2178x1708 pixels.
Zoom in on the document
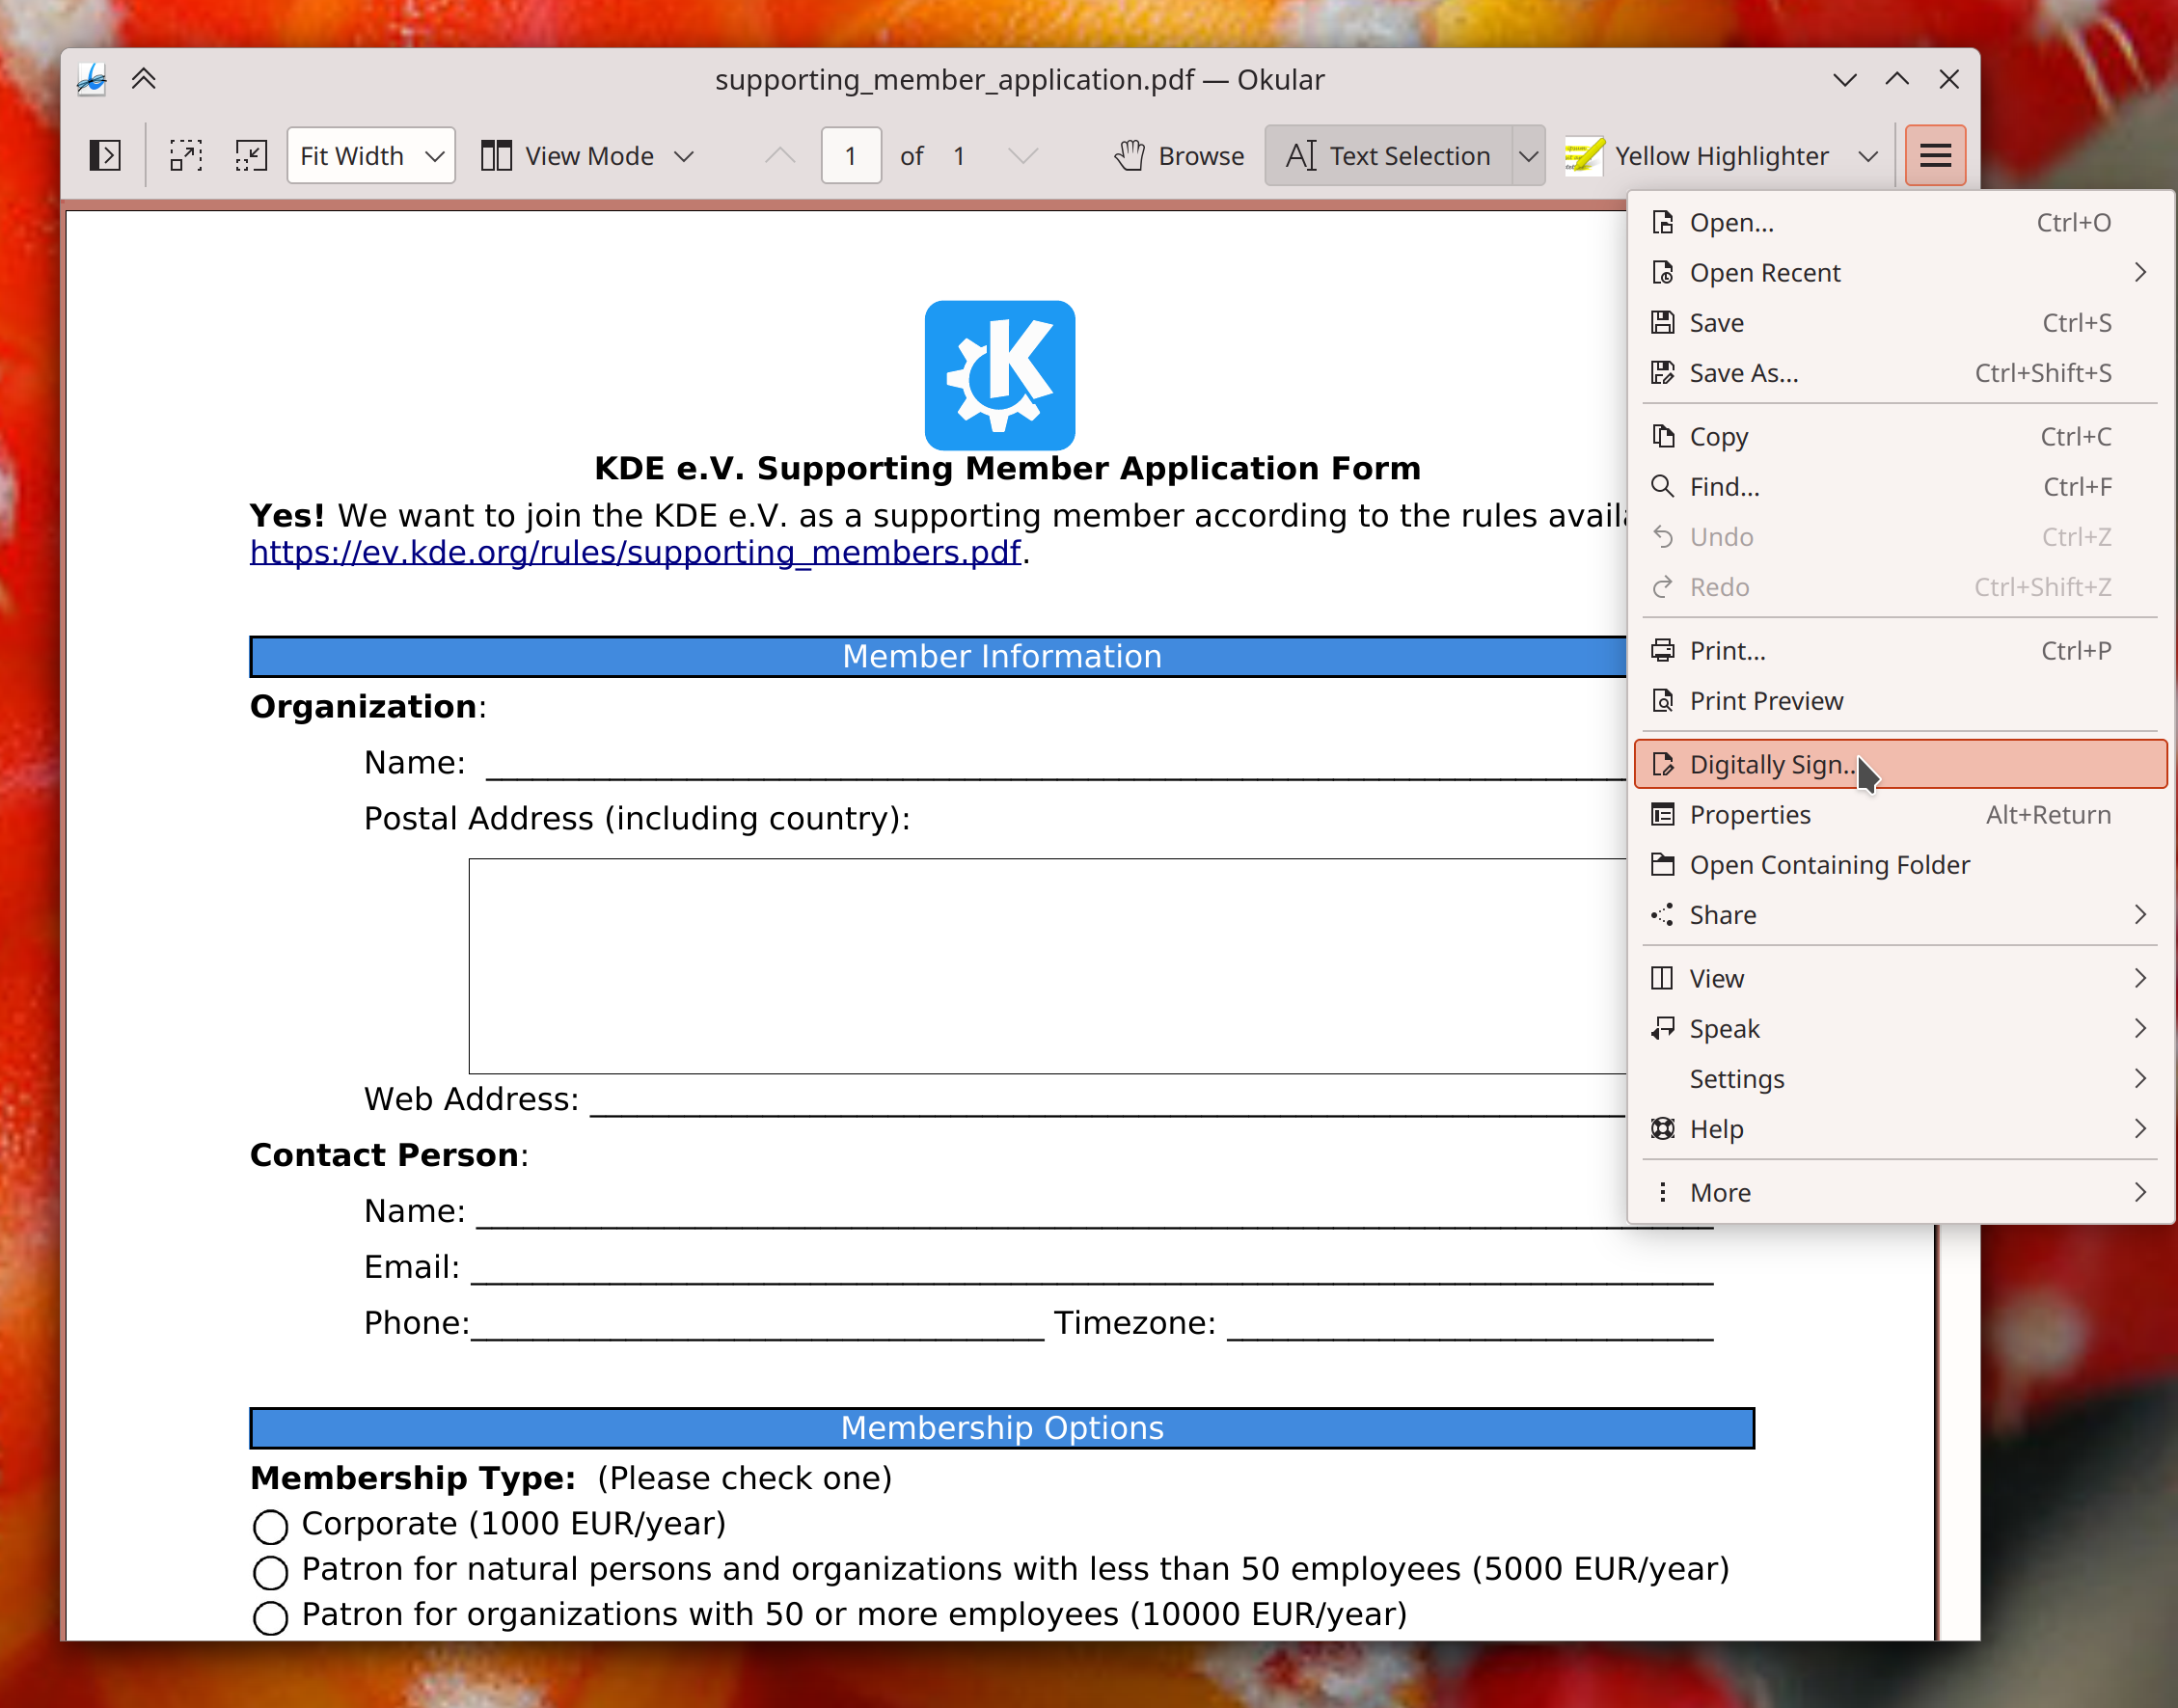[186, 155]
